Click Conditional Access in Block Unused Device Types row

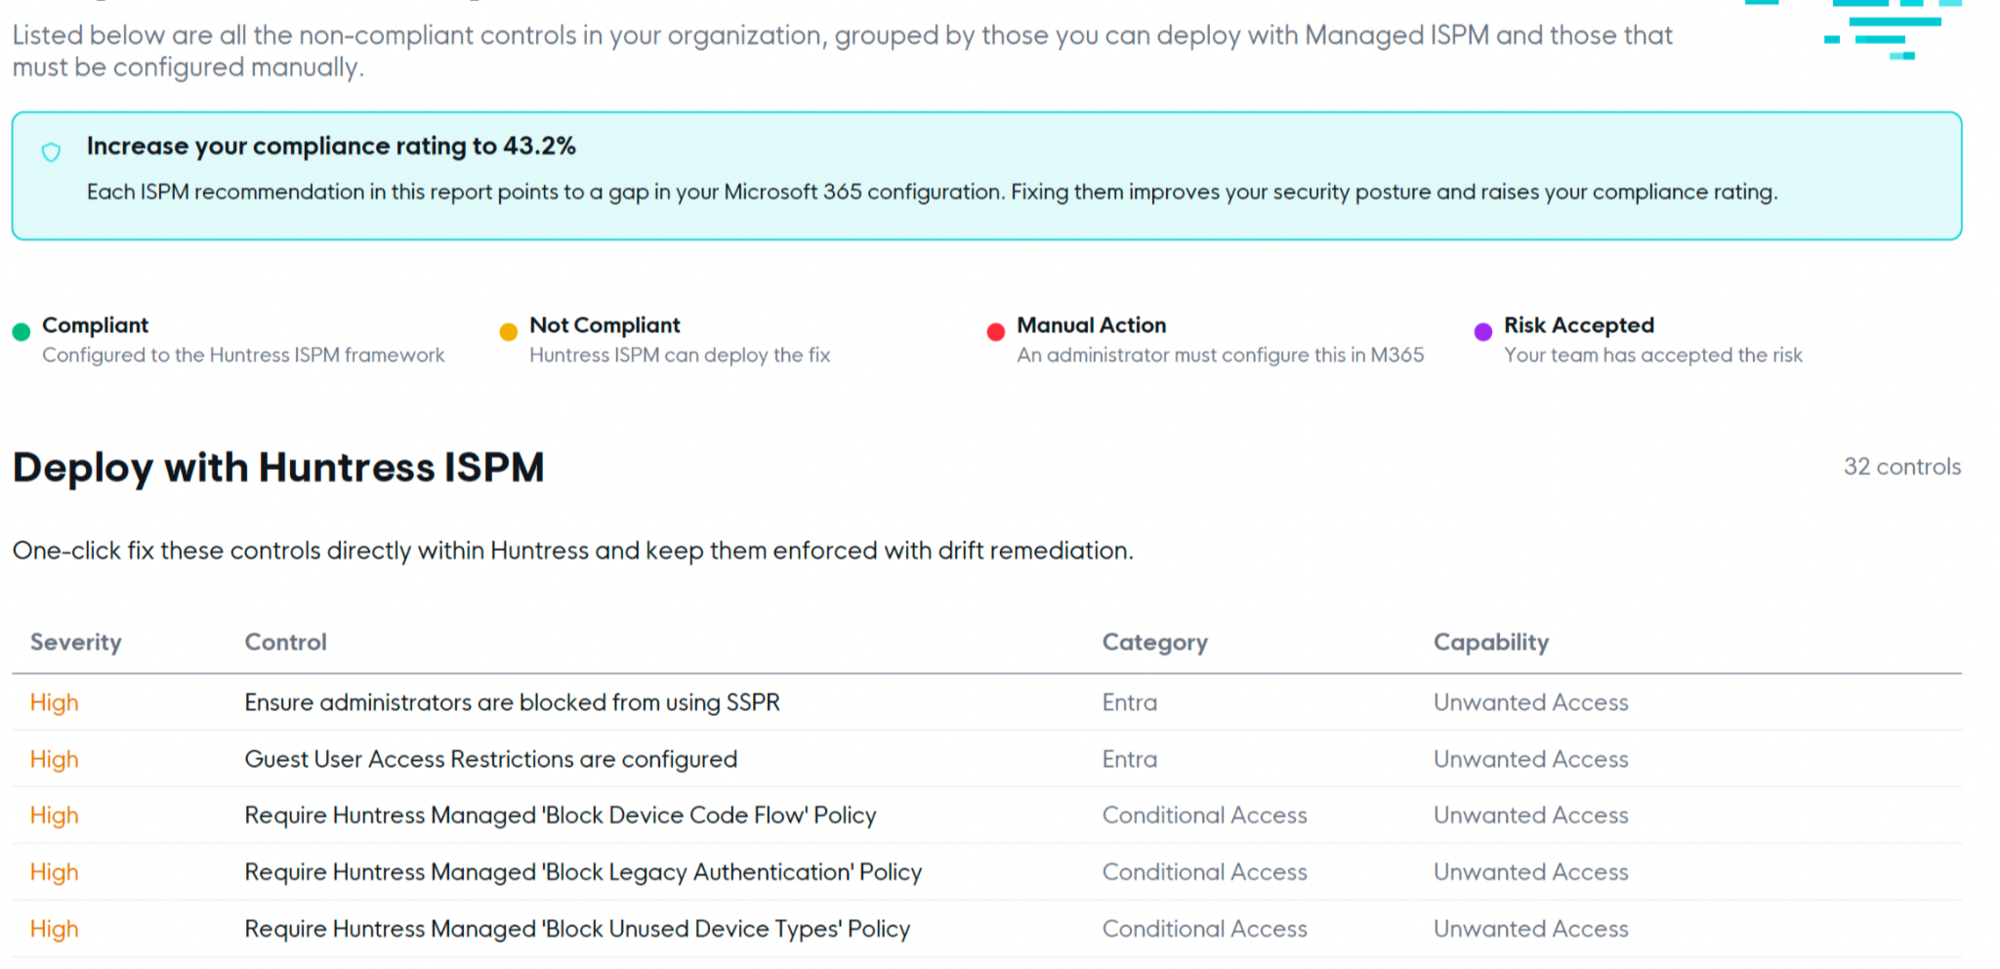pos(1204,929)
